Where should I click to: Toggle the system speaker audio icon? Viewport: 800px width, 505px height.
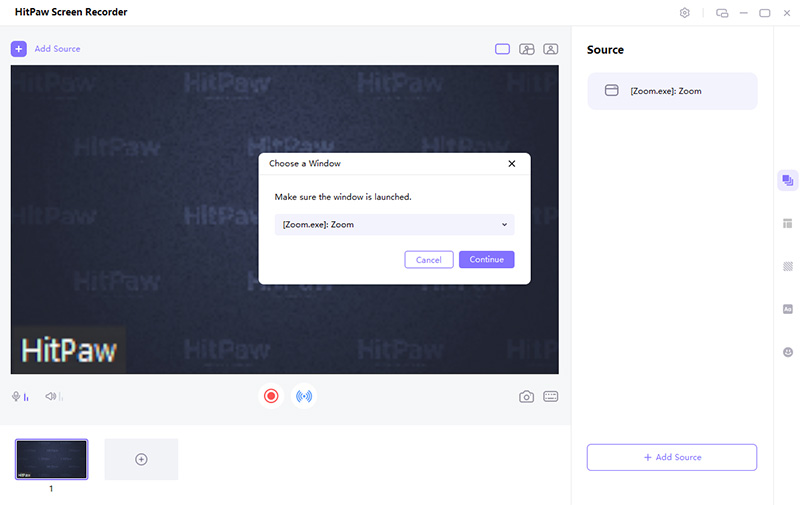(x=53, y=396)
